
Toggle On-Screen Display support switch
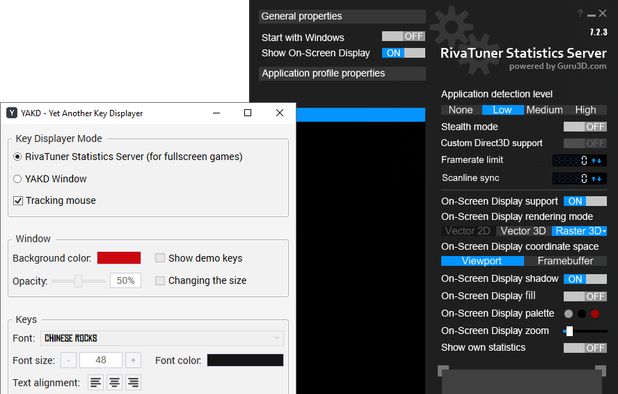point(585,201)
